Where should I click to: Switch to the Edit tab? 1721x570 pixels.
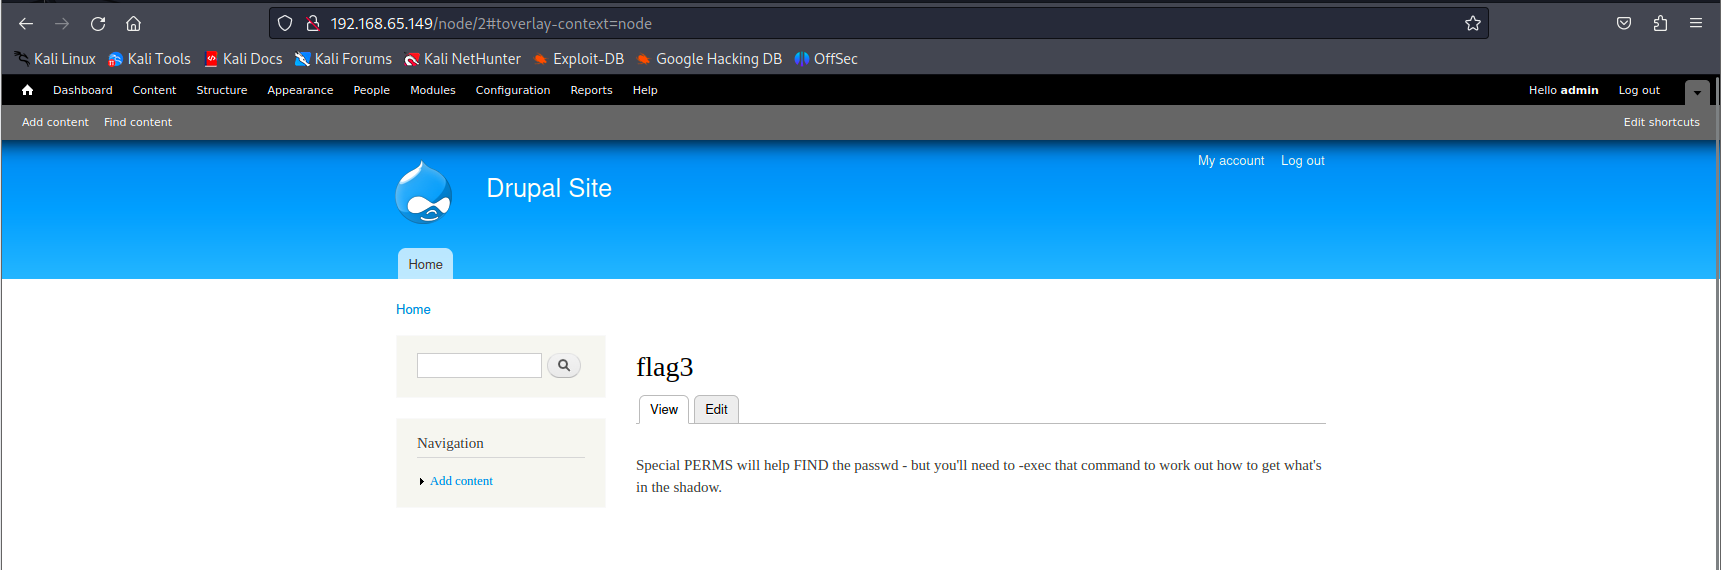pos(716,410)
